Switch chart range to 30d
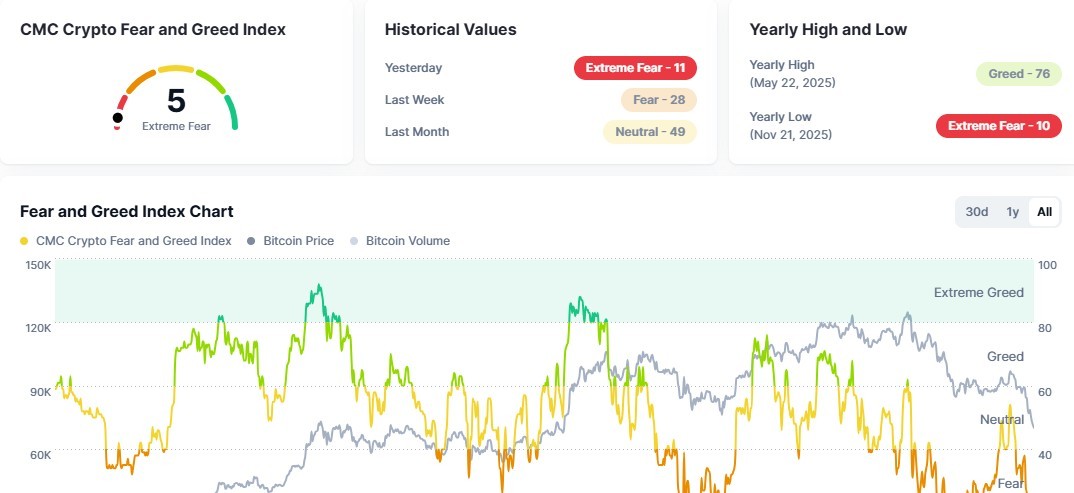1074x493 pixels. pos(977,212)
